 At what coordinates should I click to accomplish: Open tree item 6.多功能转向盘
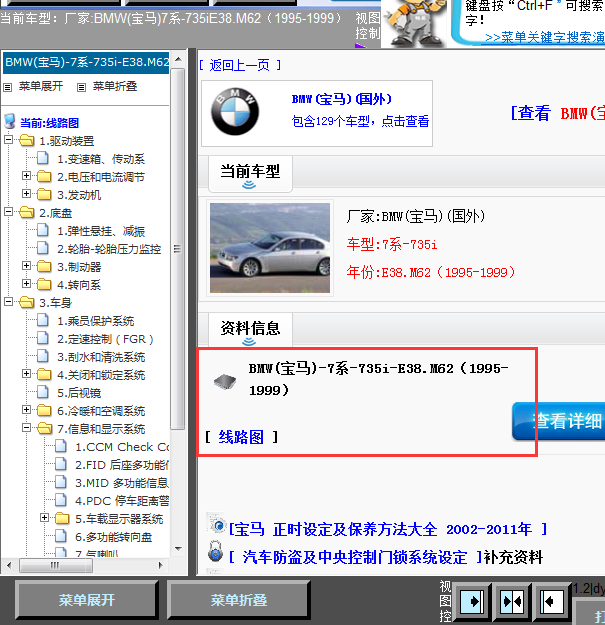click(114, 537)
